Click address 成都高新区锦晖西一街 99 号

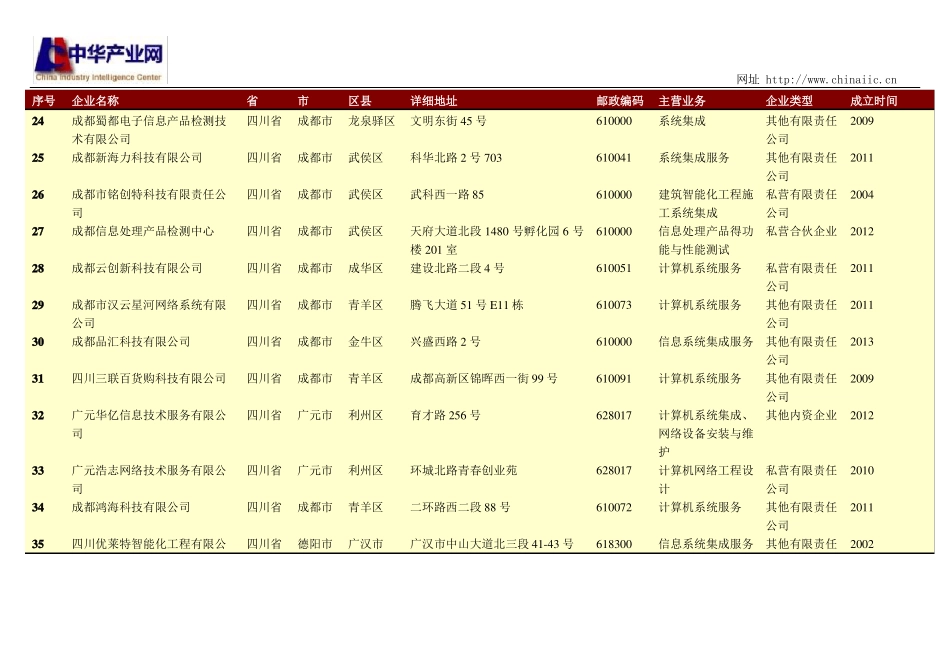(x=484, y=379)
